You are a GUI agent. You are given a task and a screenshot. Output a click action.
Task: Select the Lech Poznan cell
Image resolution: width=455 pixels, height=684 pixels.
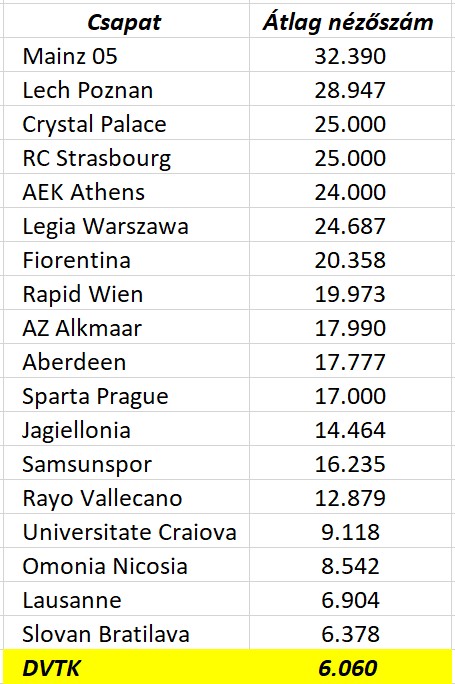127,89
